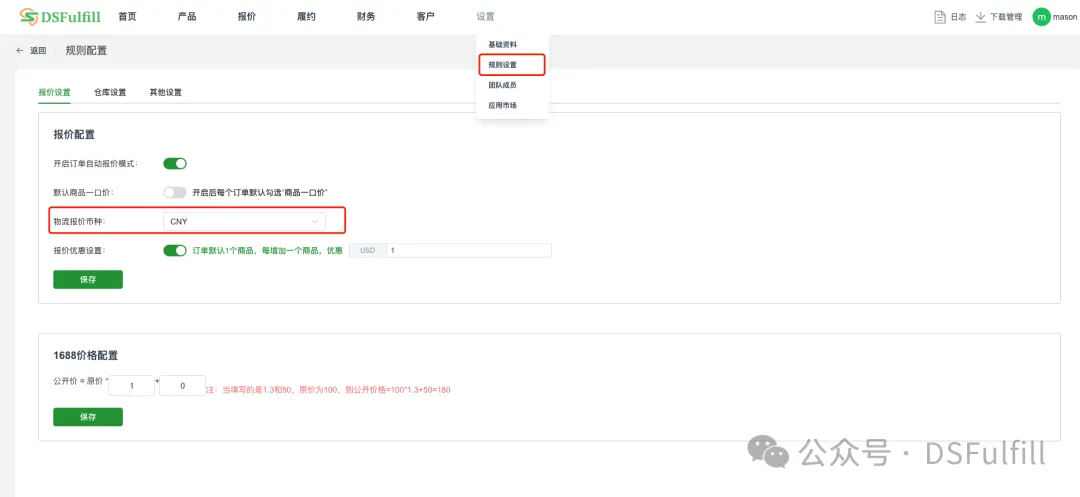The image size is (1080, 497).
Task: Expand the 物流报价币种 CNY dropdown
Action: tap(245, 221)
